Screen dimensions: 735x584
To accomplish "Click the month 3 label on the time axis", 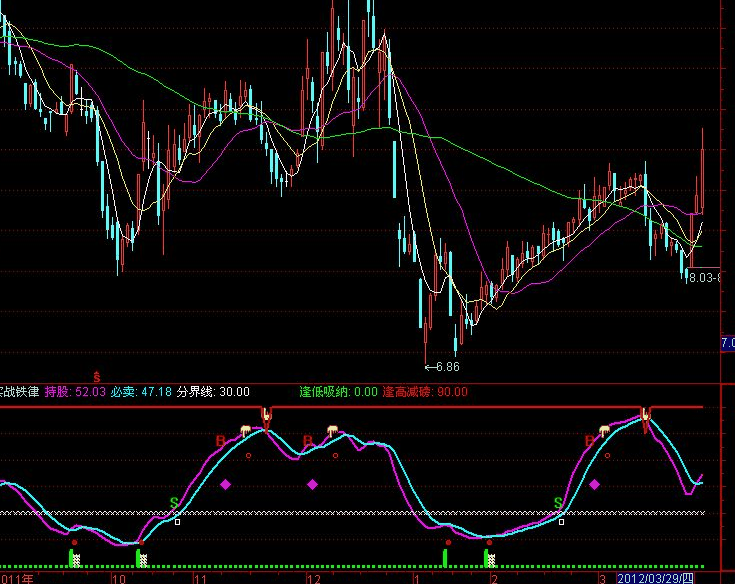I will (x=603, y=578).
